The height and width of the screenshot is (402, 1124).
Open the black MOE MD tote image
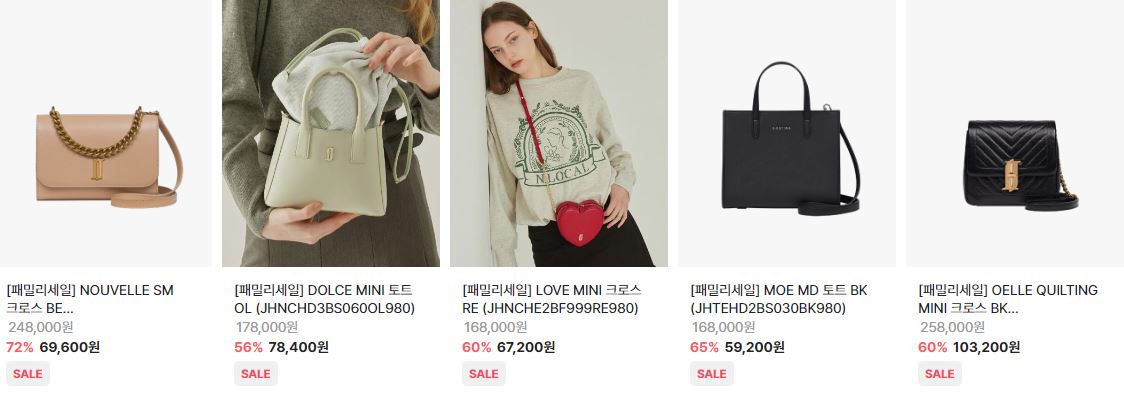pos(786,133)
